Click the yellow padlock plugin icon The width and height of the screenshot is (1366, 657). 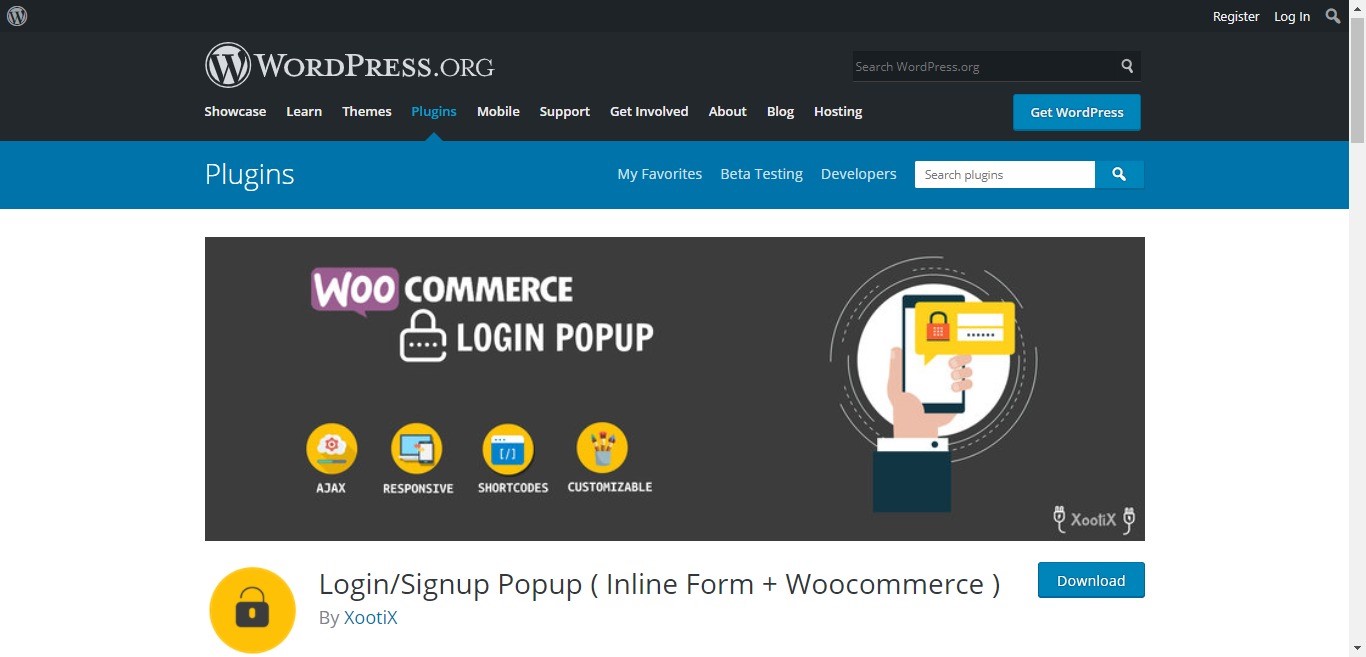point(252,610)
